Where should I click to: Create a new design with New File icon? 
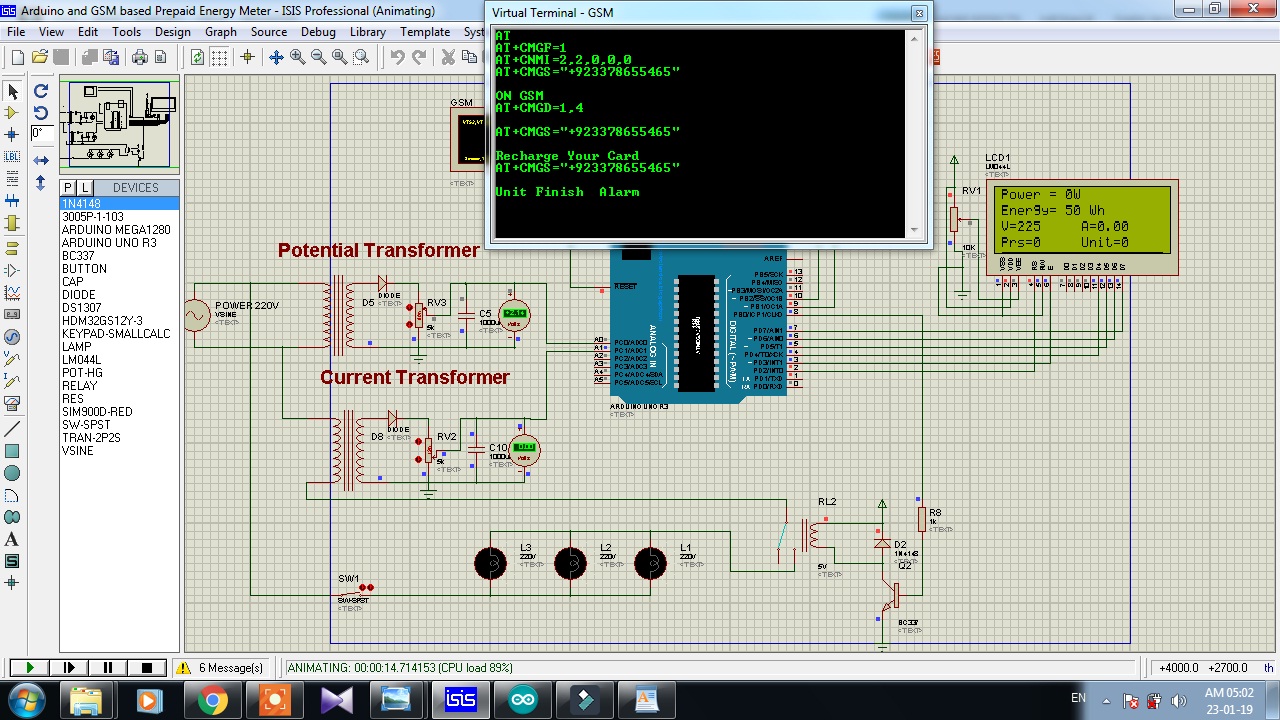click(18, 57)
